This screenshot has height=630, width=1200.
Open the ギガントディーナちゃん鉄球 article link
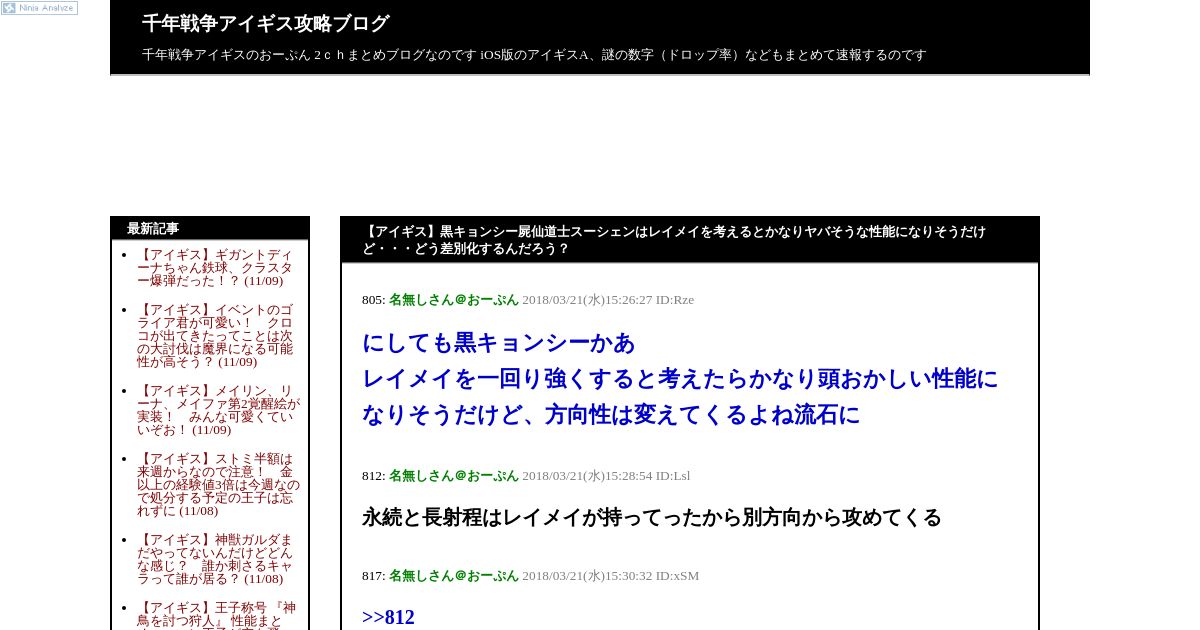click(216, 268)
